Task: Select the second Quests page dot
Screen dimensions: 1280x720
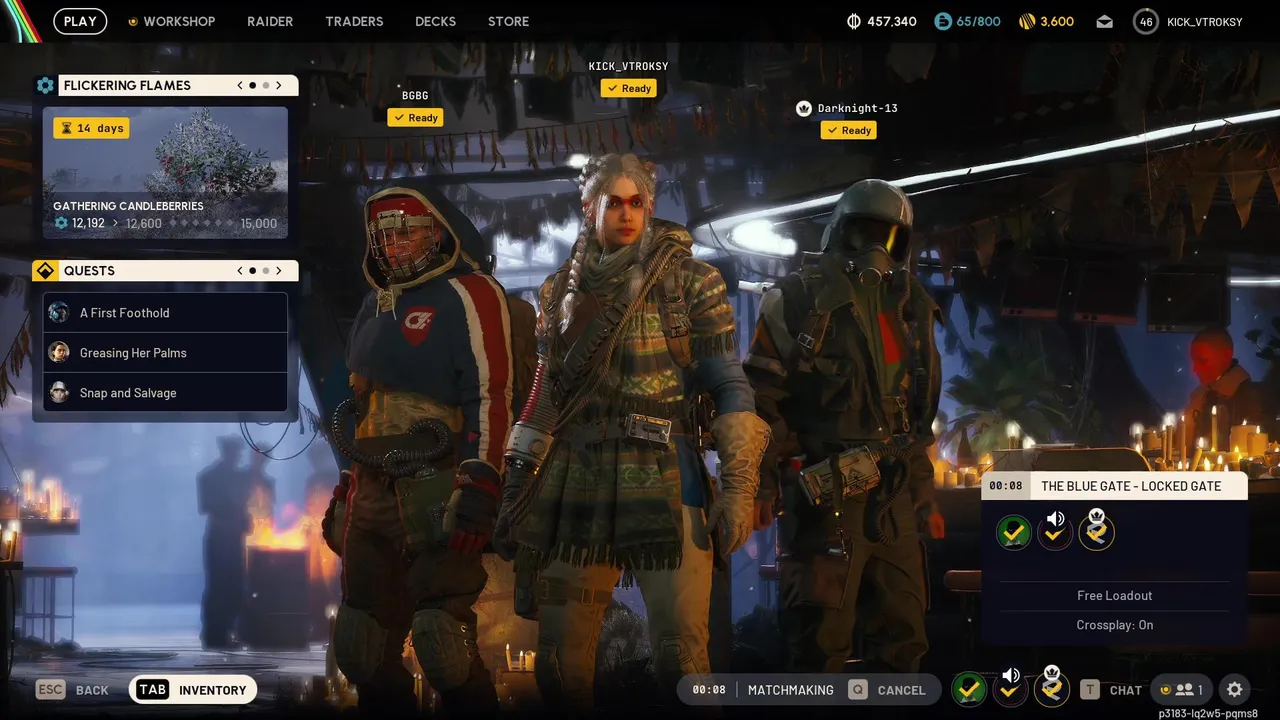Action: tap(265, 271)
